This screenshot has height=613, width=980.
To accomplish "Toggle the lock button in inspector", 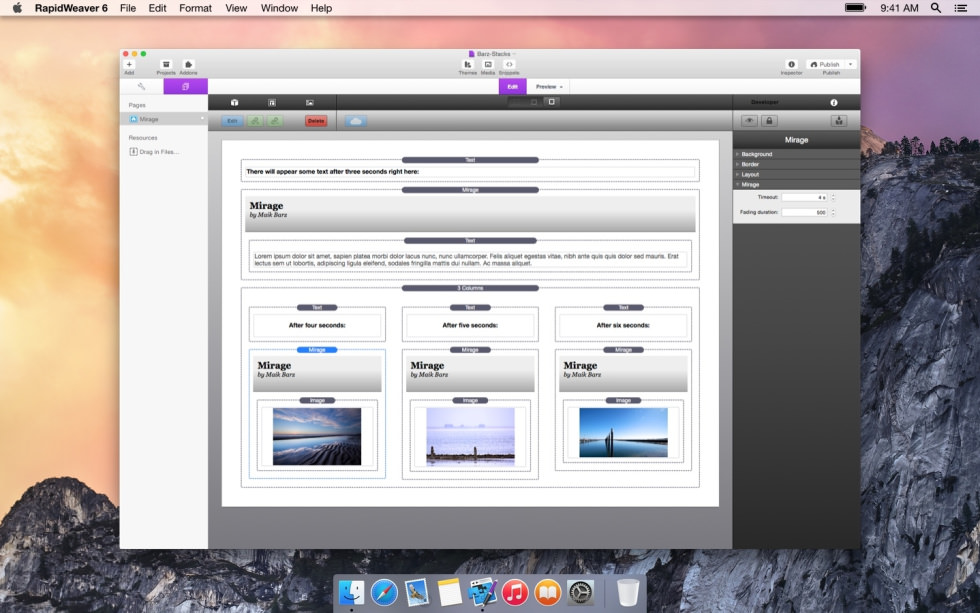I will [x=769, y=121].
